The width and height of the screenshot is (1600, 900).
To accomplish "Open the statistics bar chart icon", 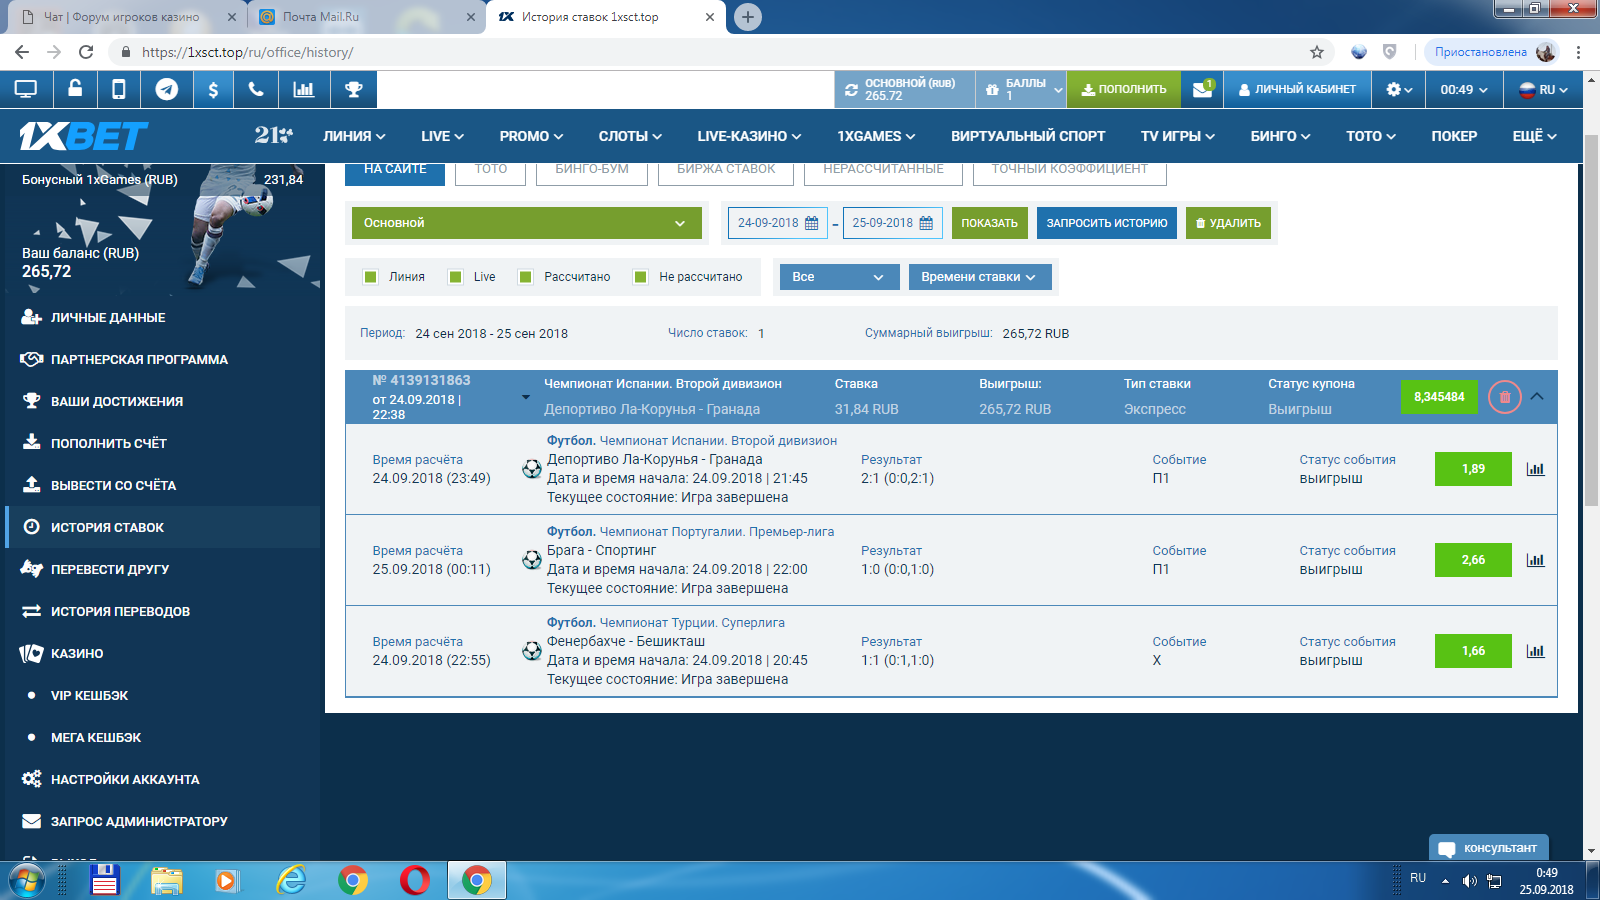I will (x=303, y=89).
